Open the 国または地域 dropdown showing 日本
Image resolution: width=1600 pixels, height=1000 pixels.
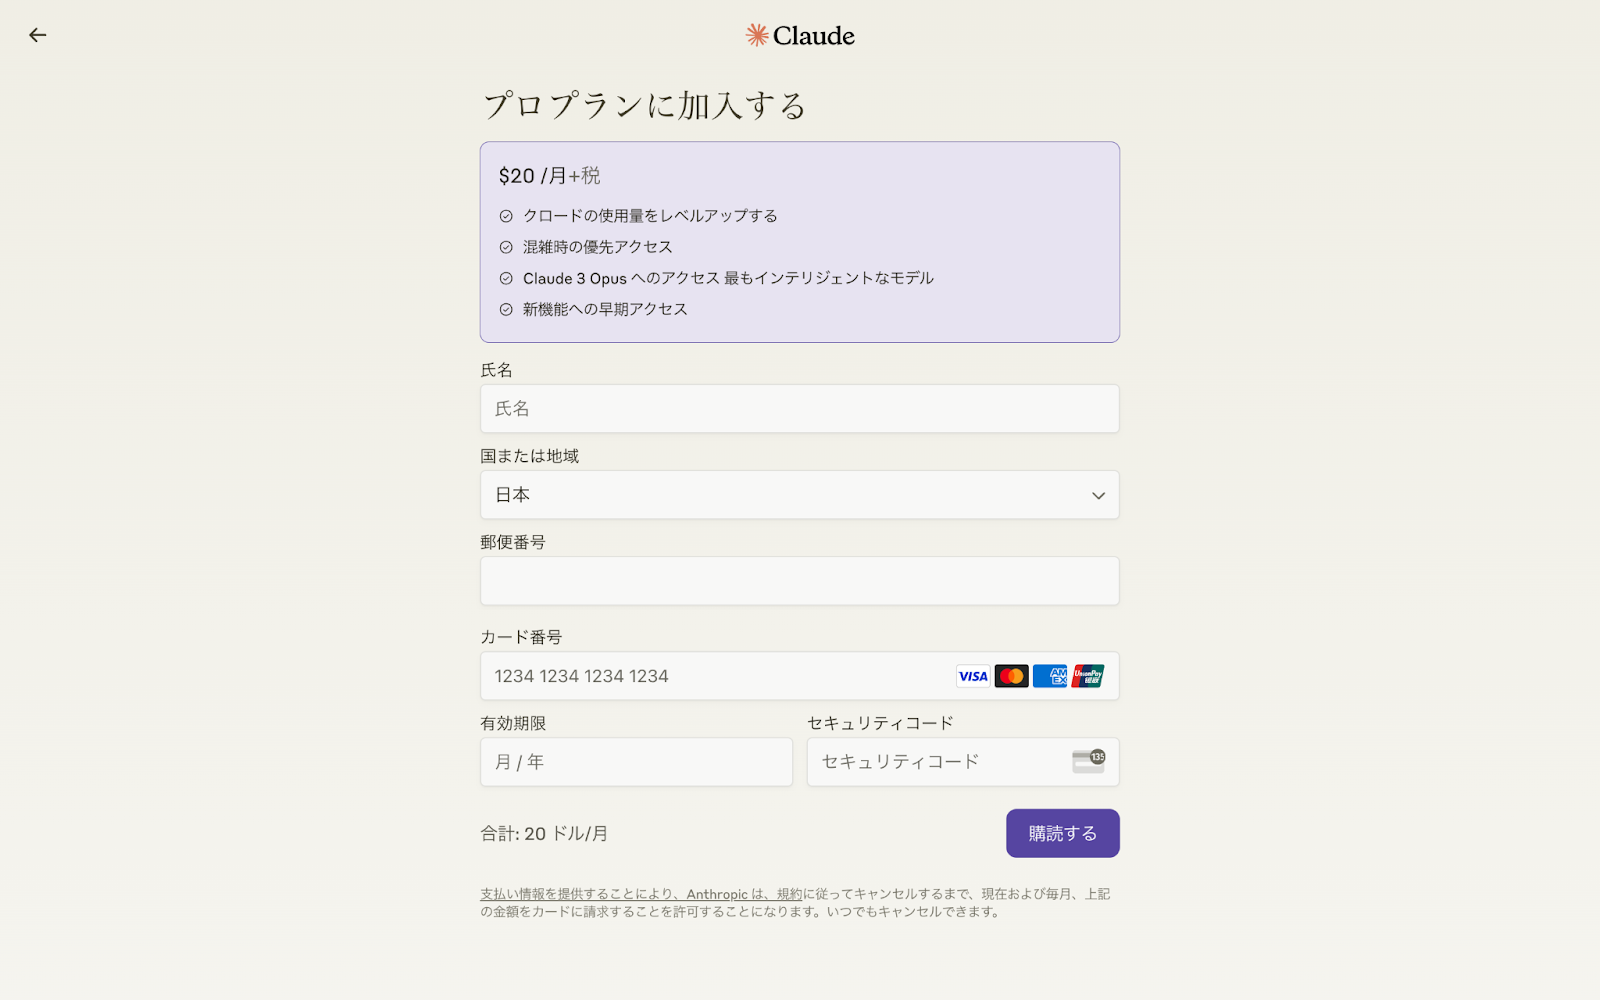pos(800,495)
